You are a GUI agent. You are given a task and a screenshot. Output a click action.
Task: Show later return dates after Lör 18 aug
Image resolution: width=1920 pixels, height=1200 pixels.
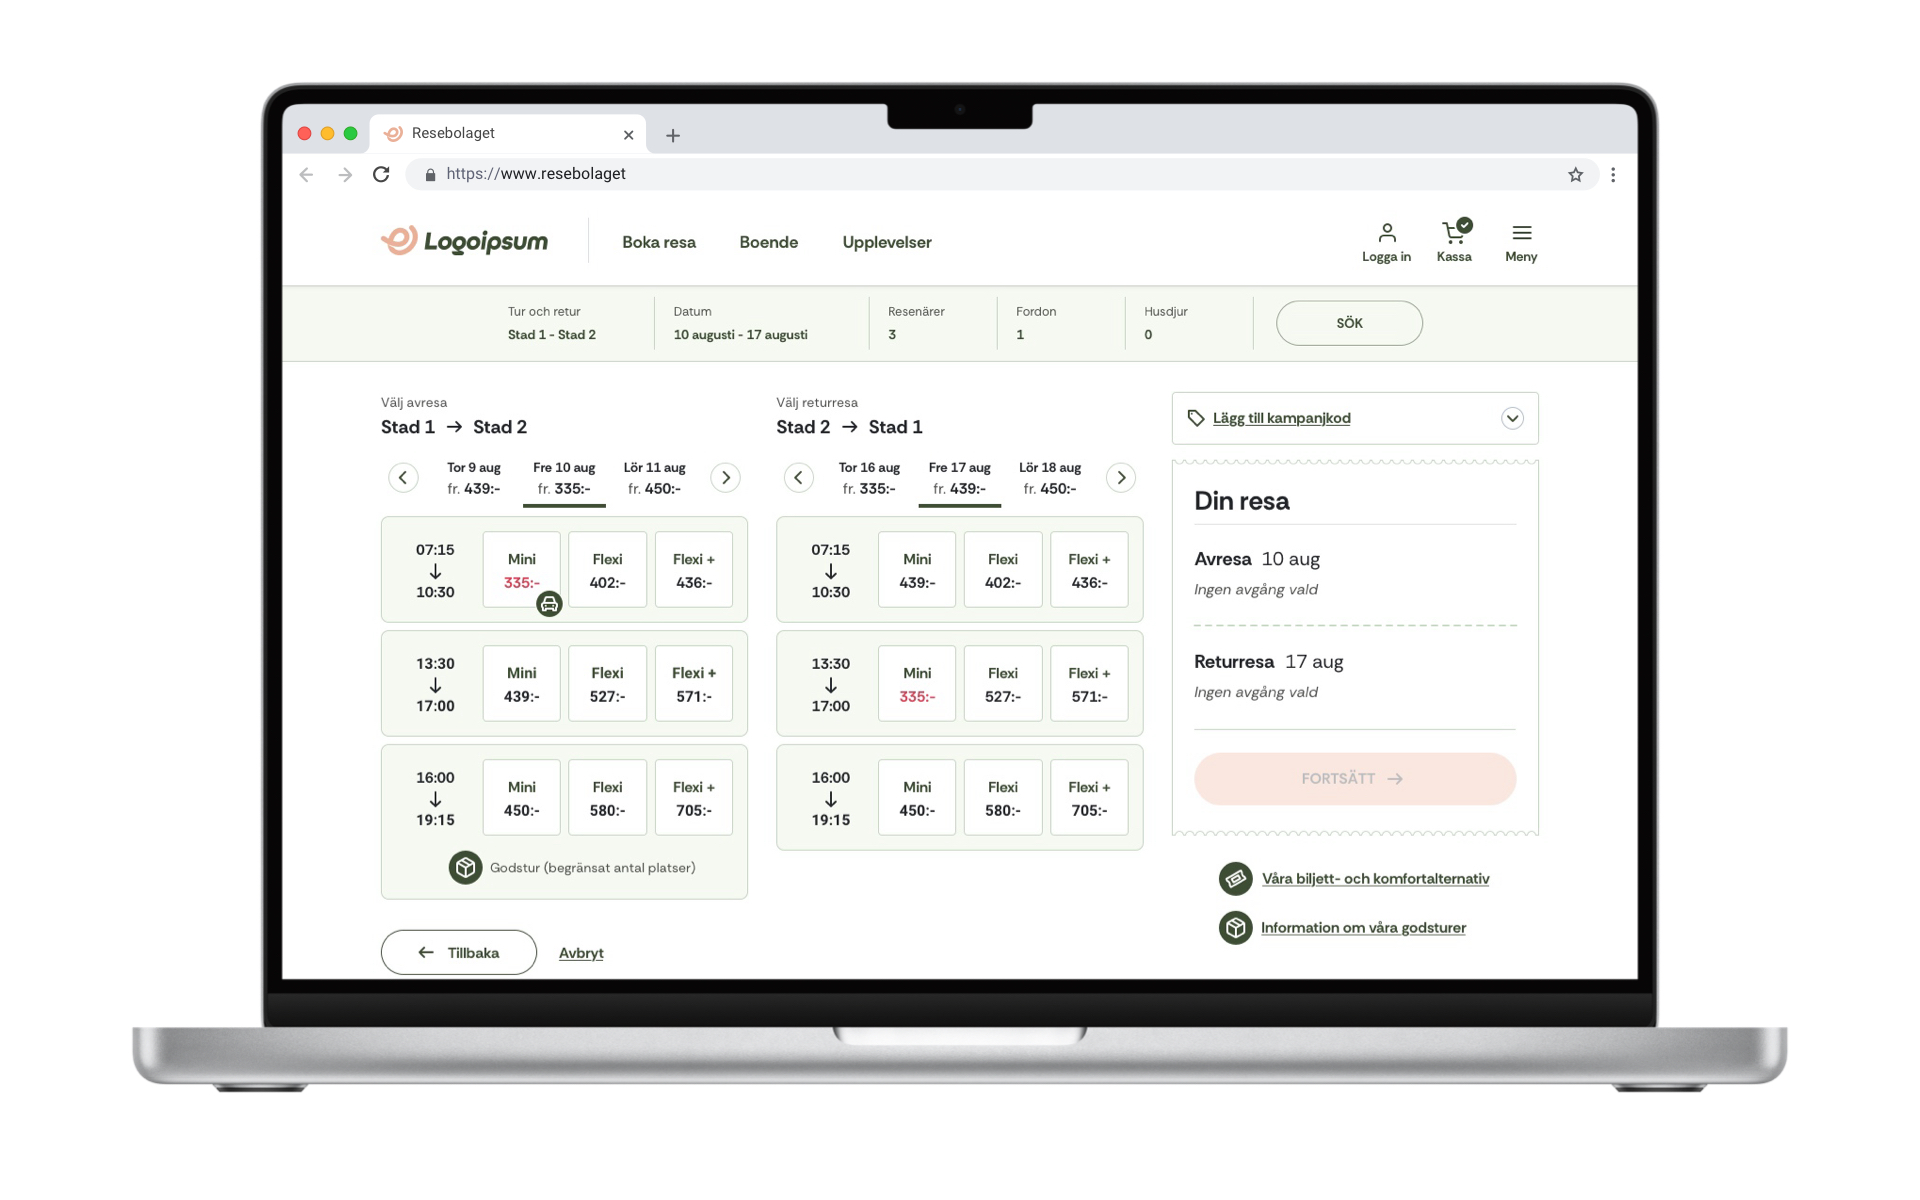click(x=1120, y=478)
